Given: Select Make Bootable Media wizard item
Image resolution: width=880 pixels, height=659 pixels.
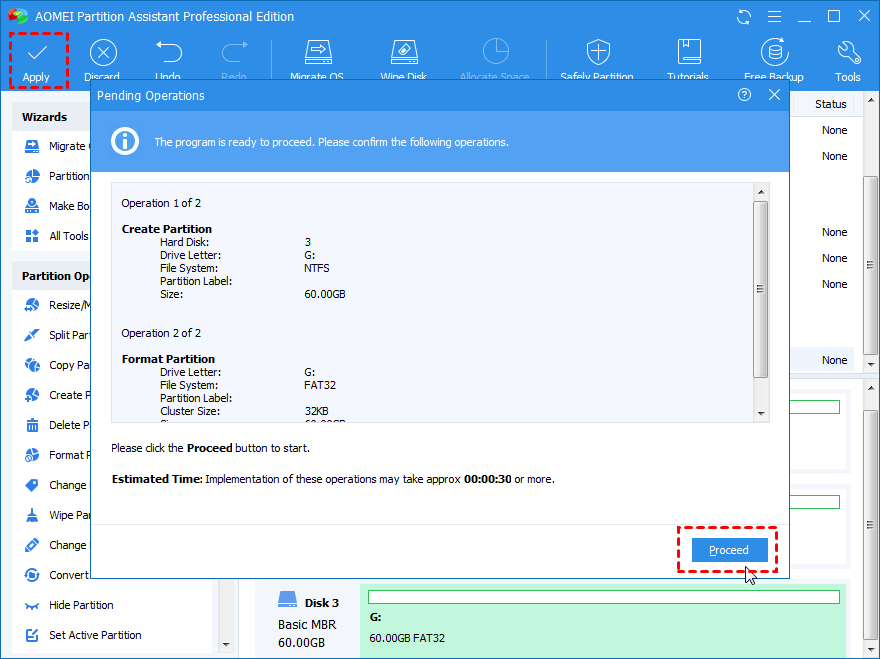Looking at the screenshot, I should click(x=57, y=206).
